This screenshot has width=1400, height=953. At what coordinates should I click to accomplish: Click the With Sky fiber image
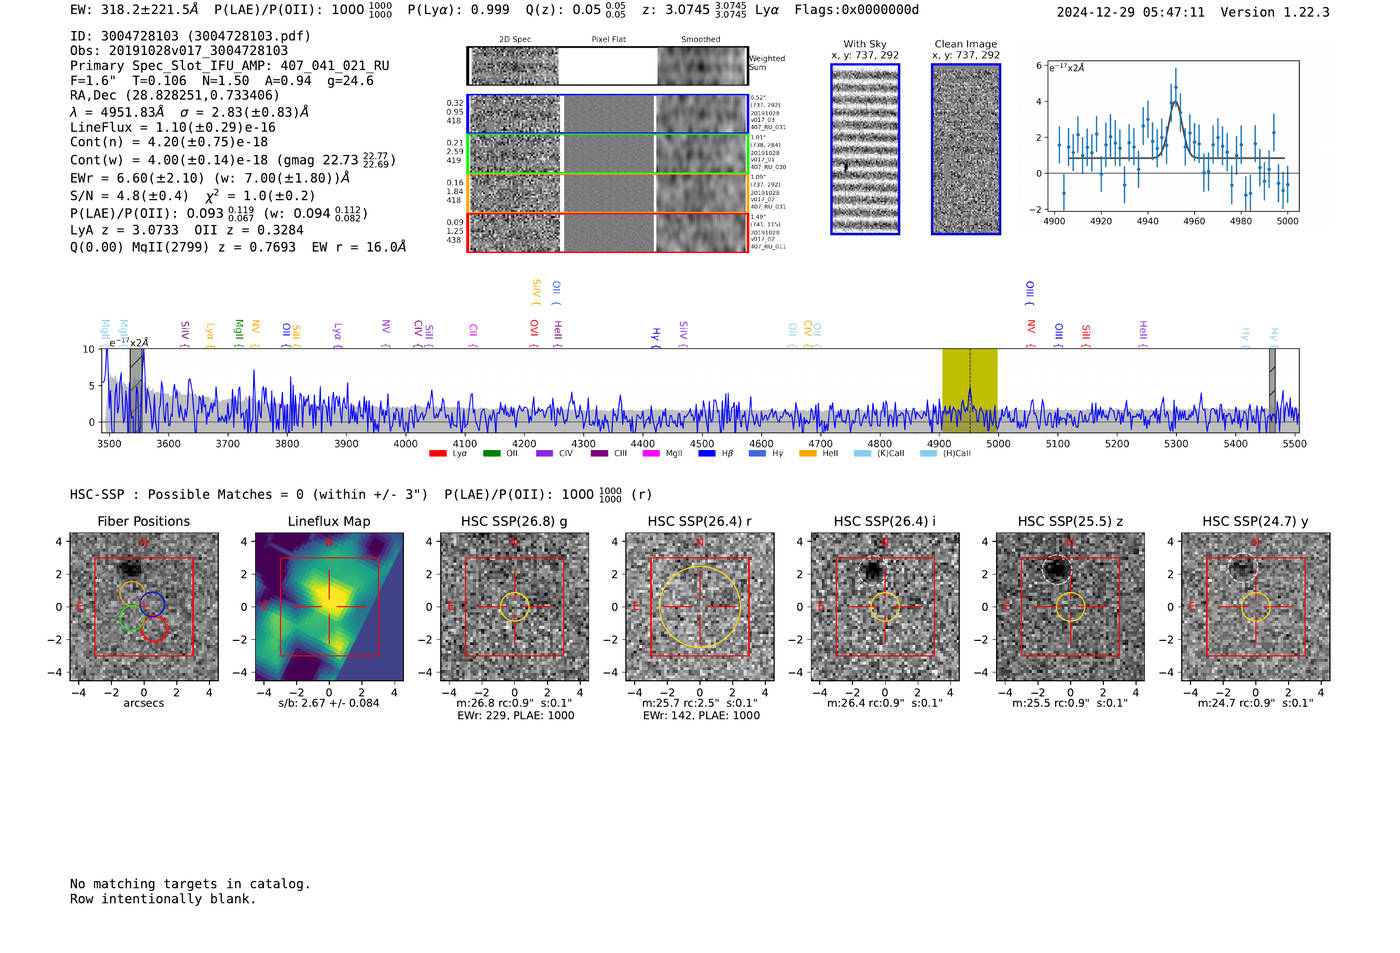865,149
